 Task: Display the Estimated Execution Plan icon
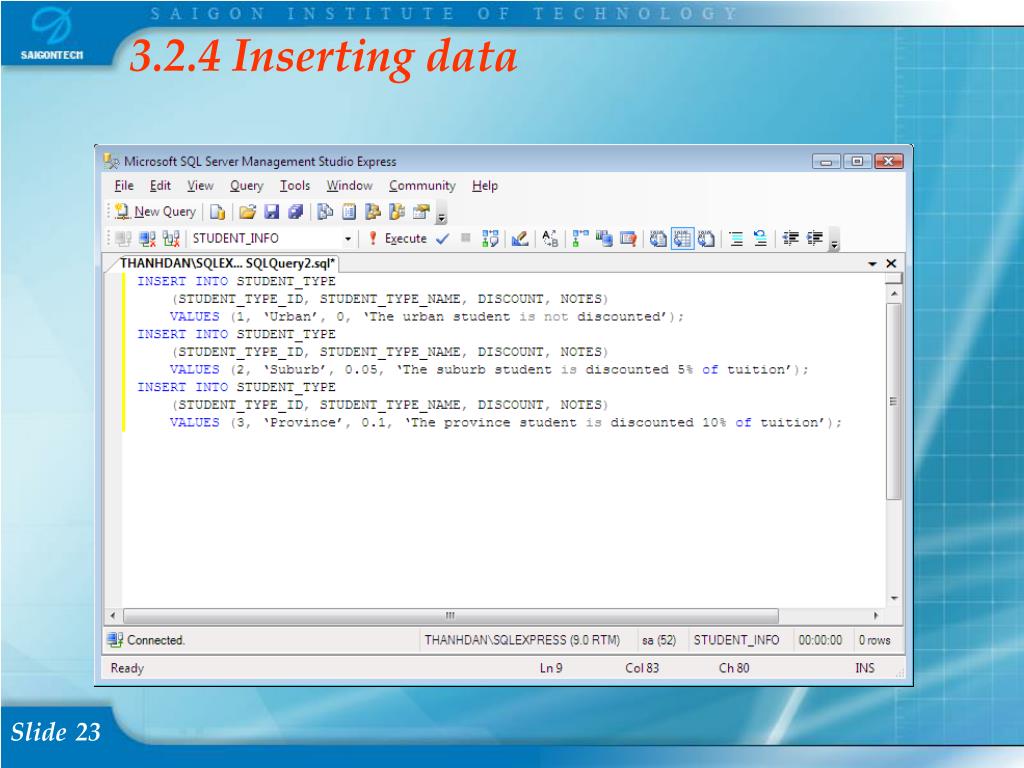point(490,238)
